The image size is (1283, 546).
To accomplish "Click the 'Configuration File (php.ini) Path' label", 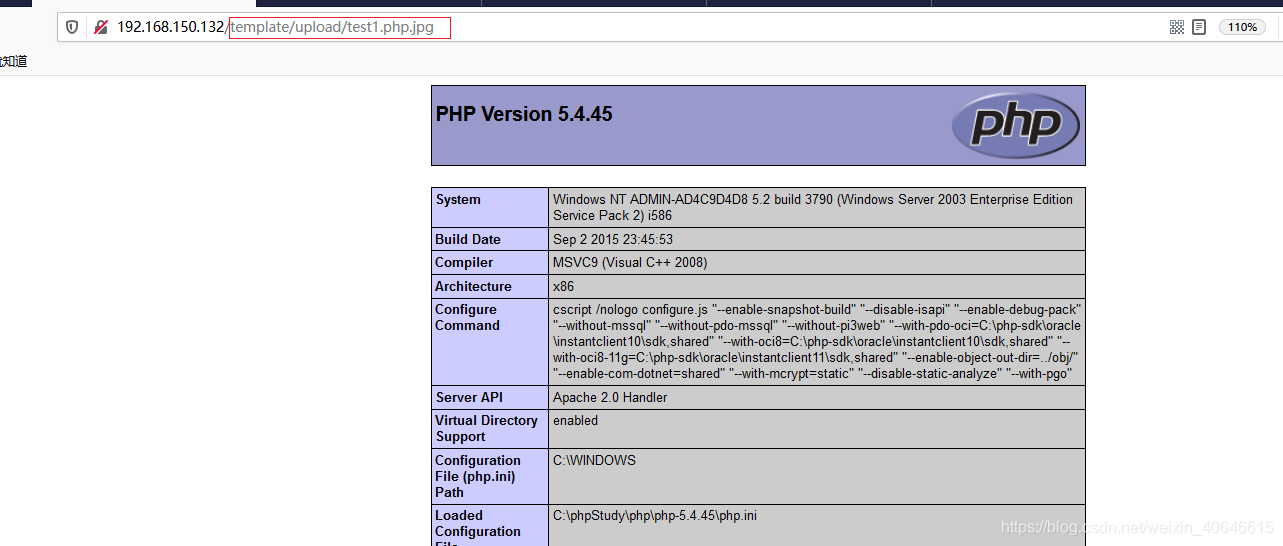I will click(x=478, y=477).
